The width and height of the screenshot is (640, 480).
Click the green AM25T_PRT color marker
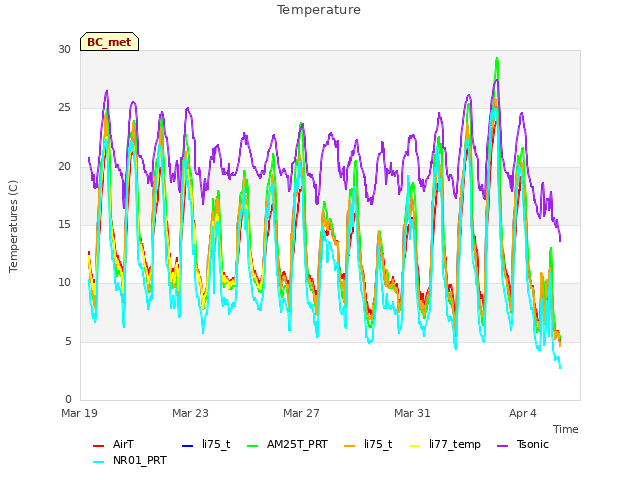(x=253, y=446)
